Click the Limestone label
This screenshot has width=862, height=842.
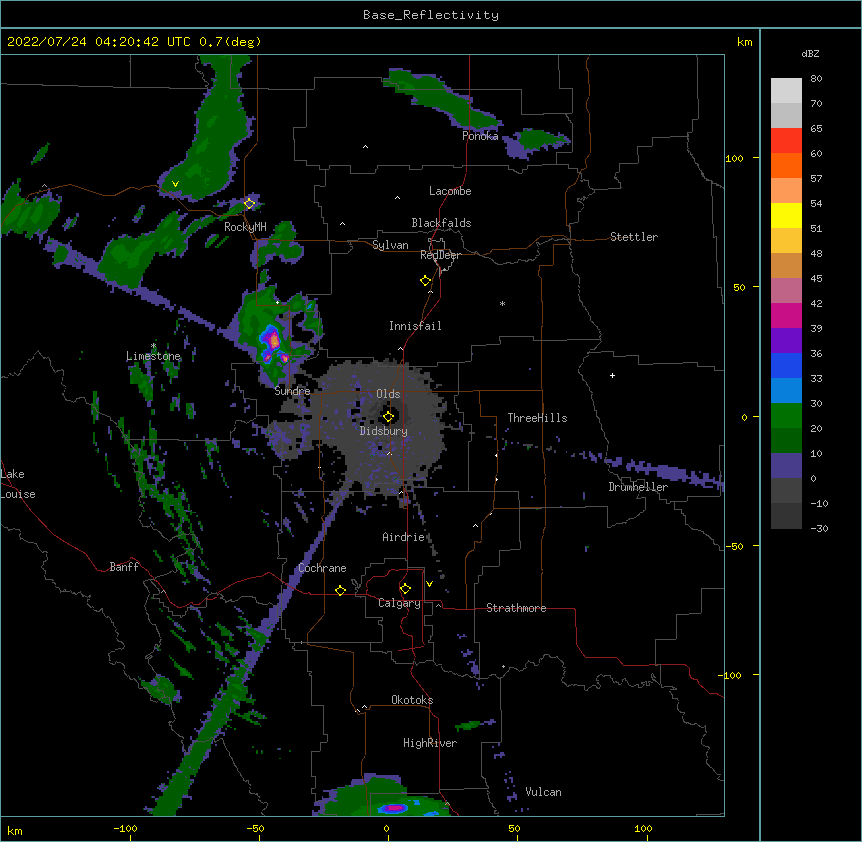pos(153,356)
